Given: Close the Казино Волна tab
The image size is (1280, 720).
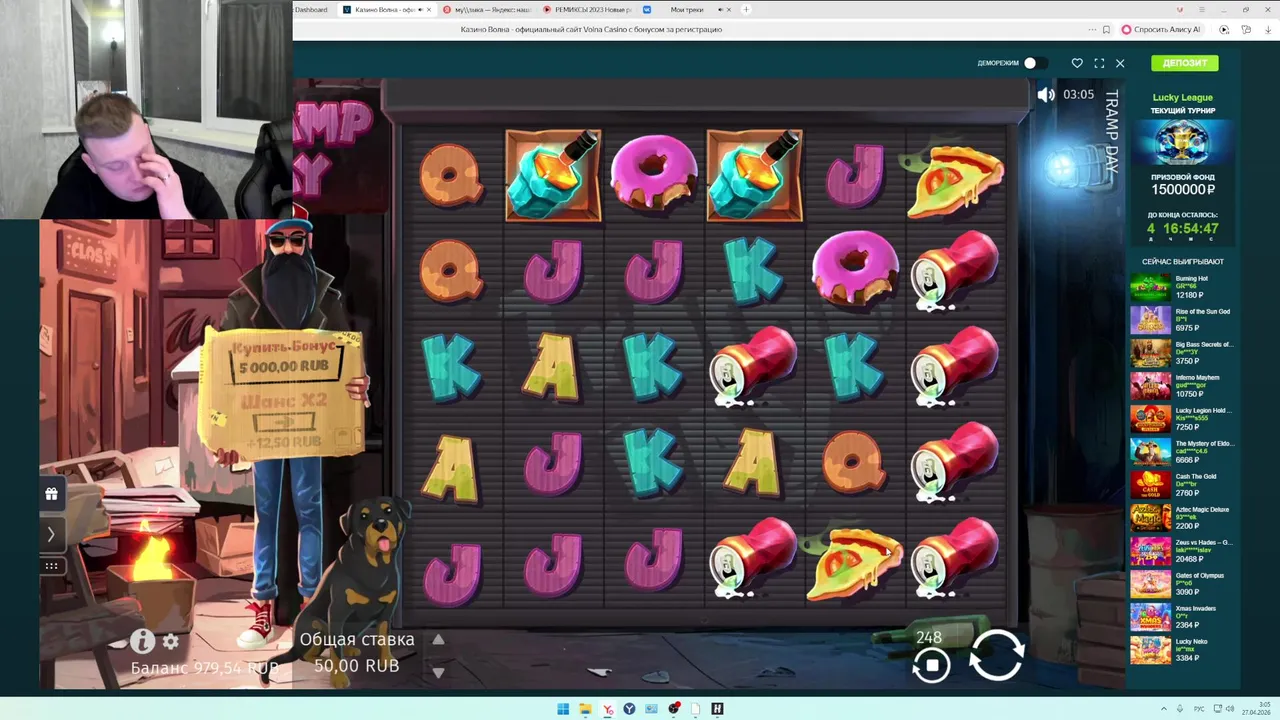Looking at the screenshot, I should coord(430,9).
